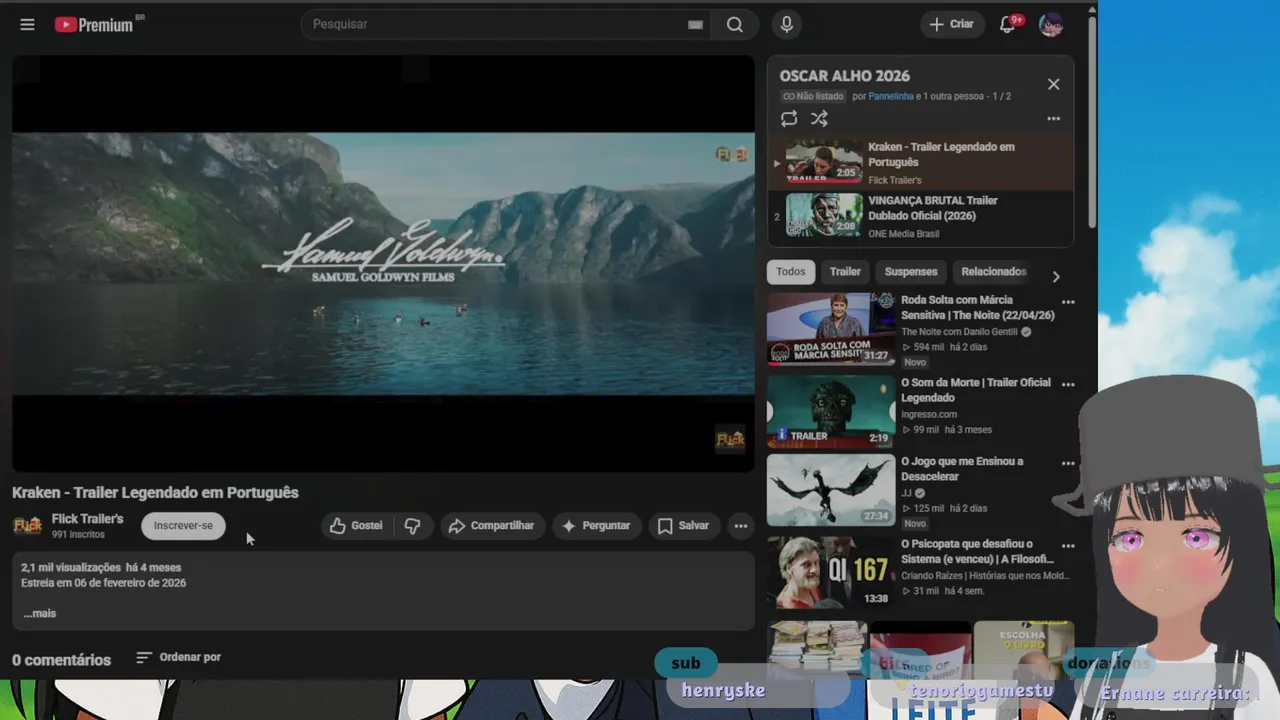Open the OSCAR ALHO 2026 playlist title

coord(845,76)
